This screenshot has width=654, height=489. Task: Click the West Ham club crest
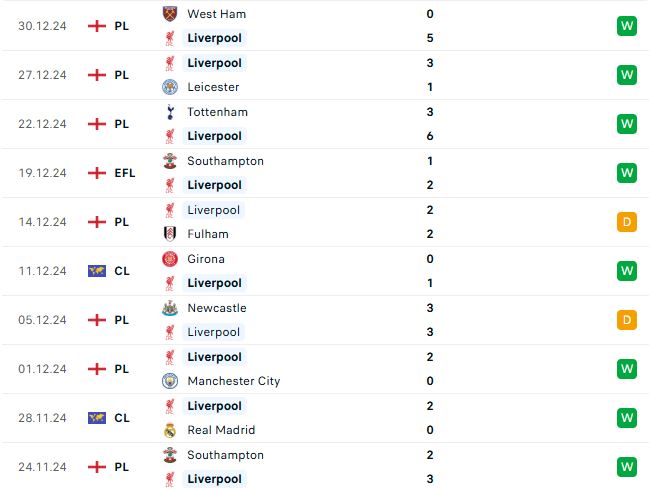tap(170, 14)
